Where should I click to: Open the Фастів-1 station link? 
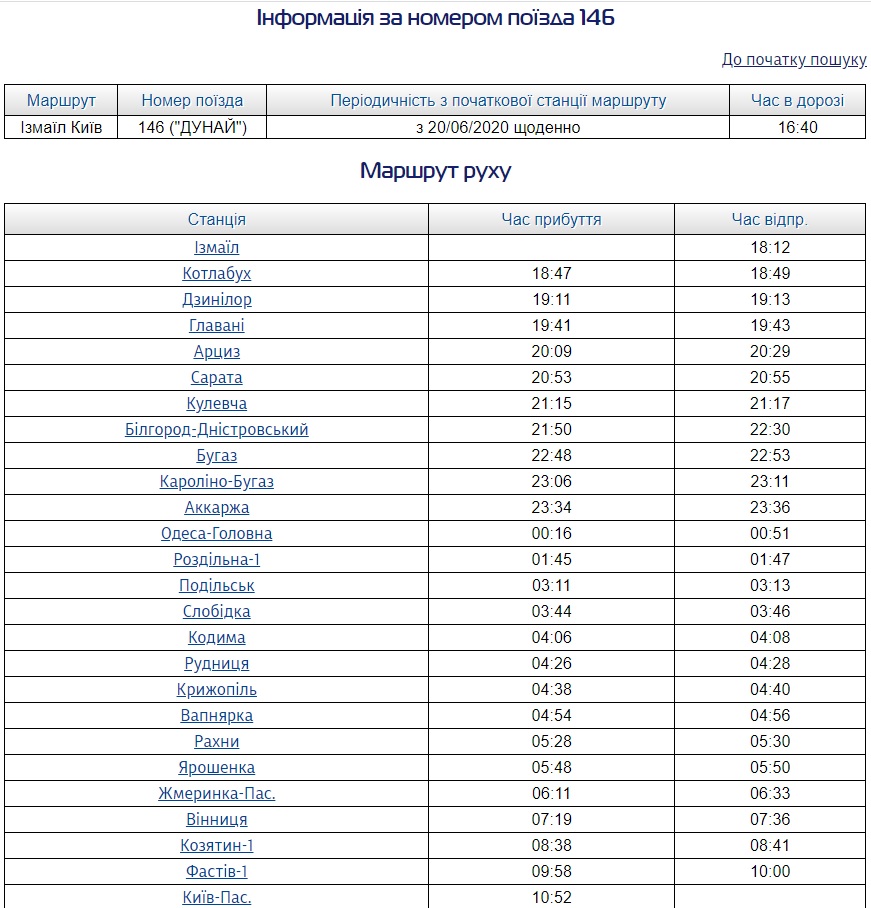[217, 872]
